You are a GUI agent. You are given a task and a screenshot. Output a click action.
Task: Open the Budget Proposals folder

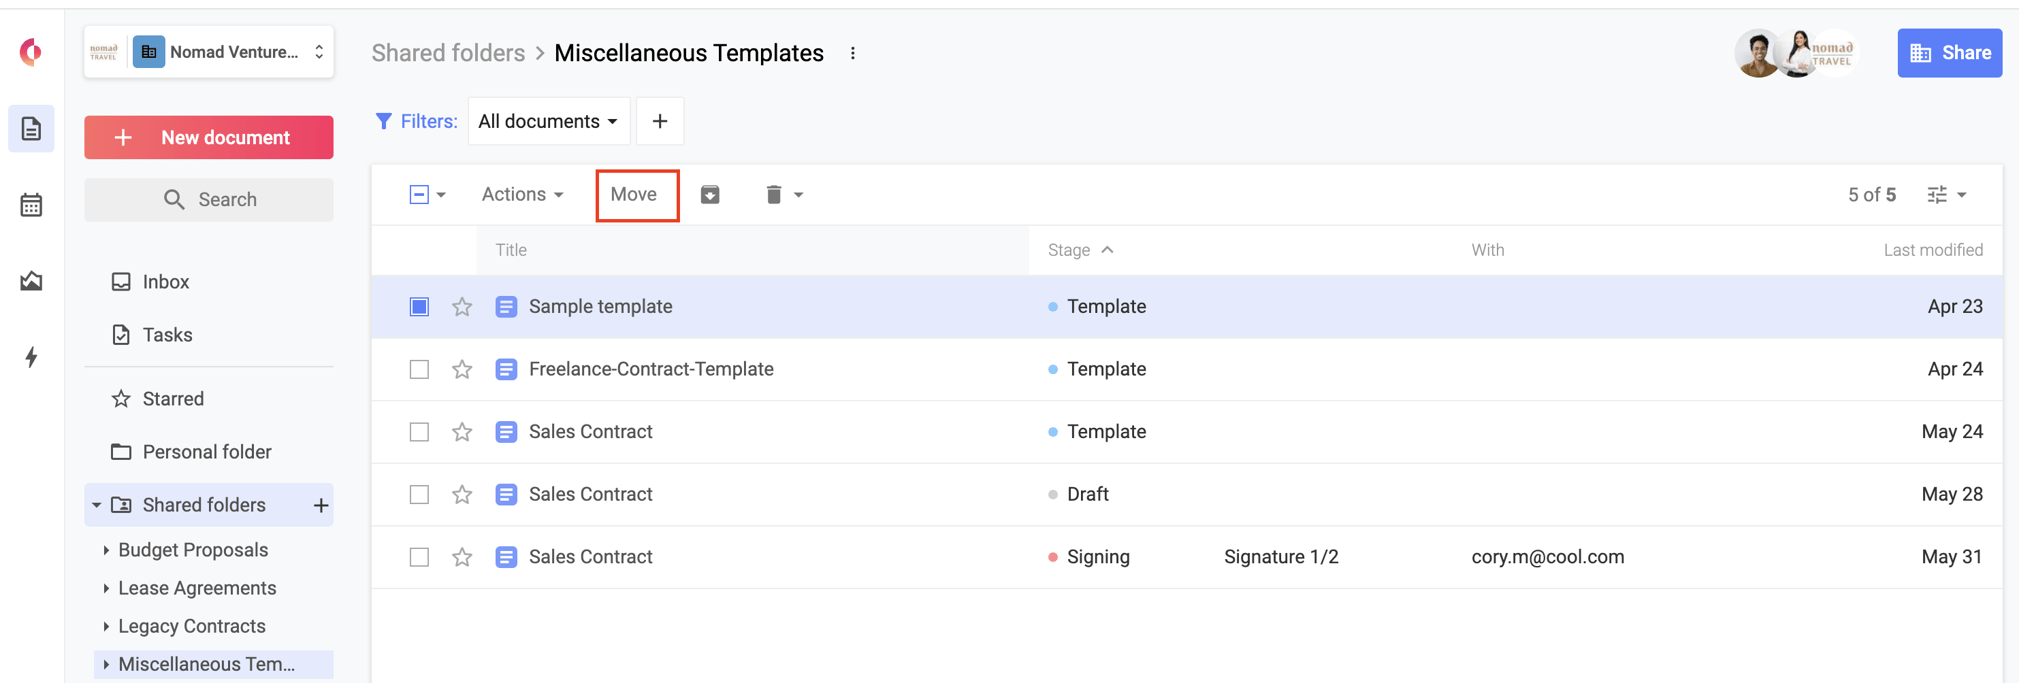click(x=193, y=550)
